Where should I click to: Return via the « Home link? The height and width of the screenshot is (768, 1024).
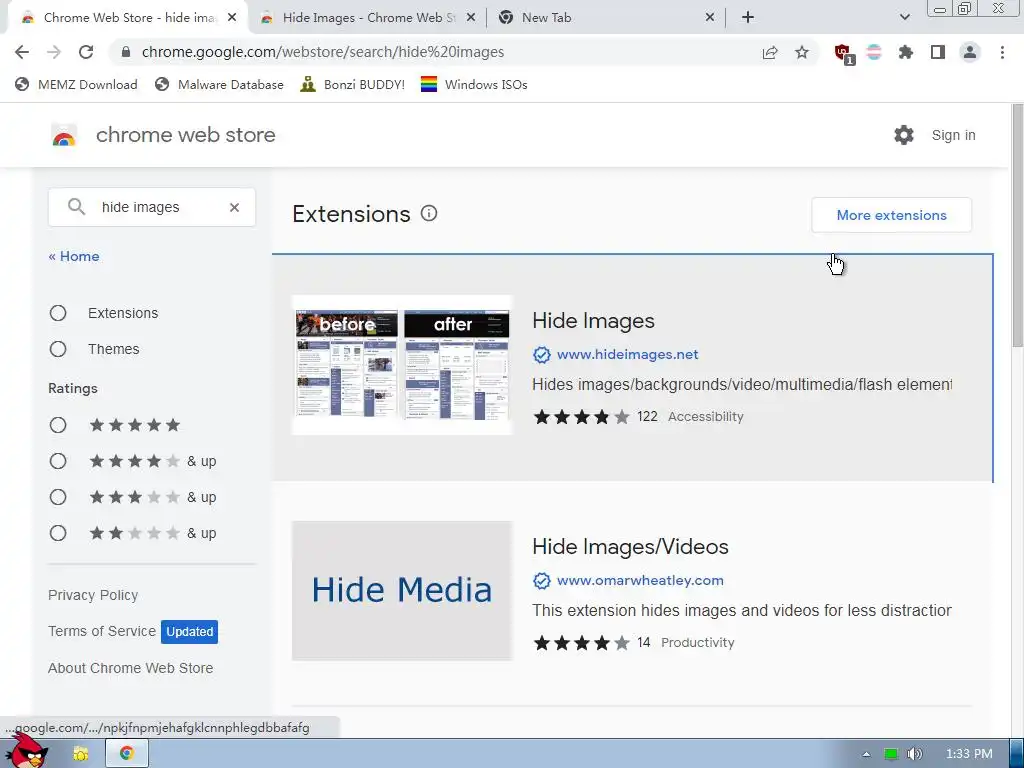click(74, 257)
